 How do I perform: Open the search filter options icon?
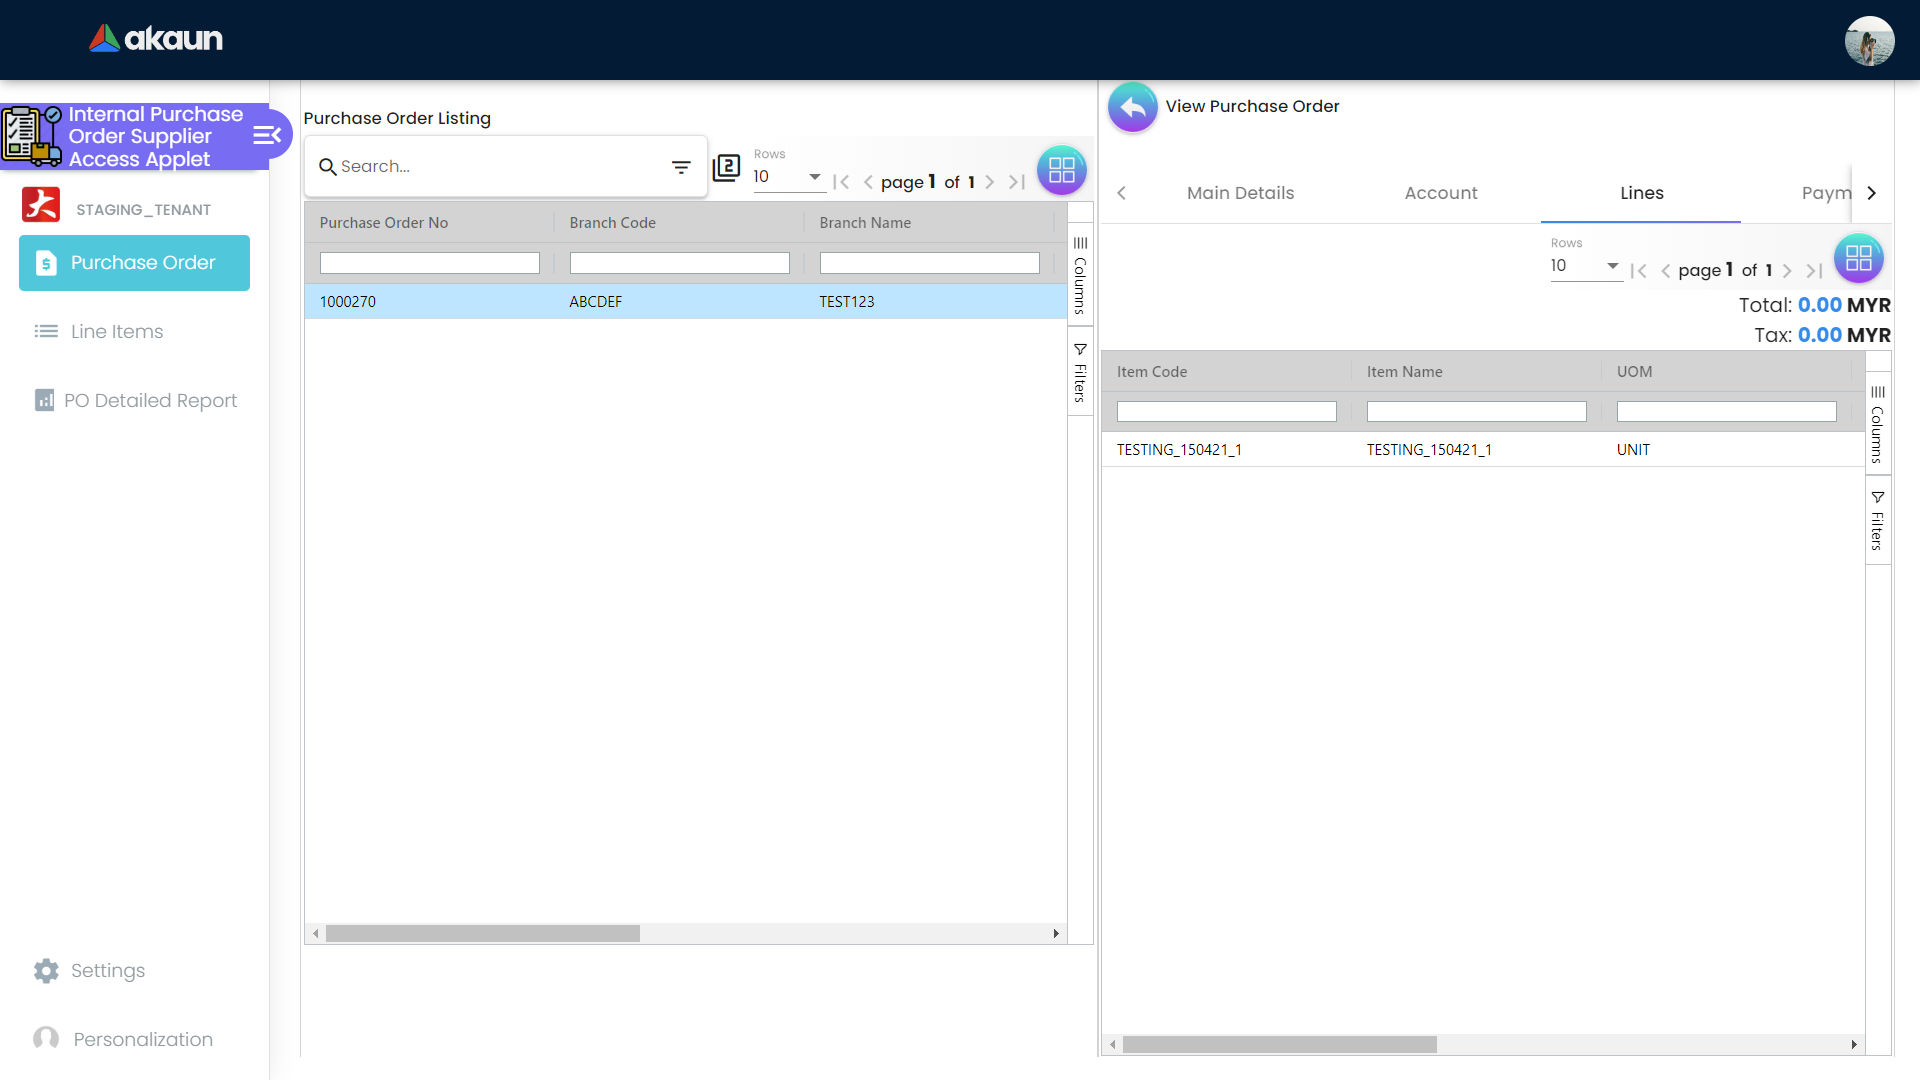click(681, 167)
